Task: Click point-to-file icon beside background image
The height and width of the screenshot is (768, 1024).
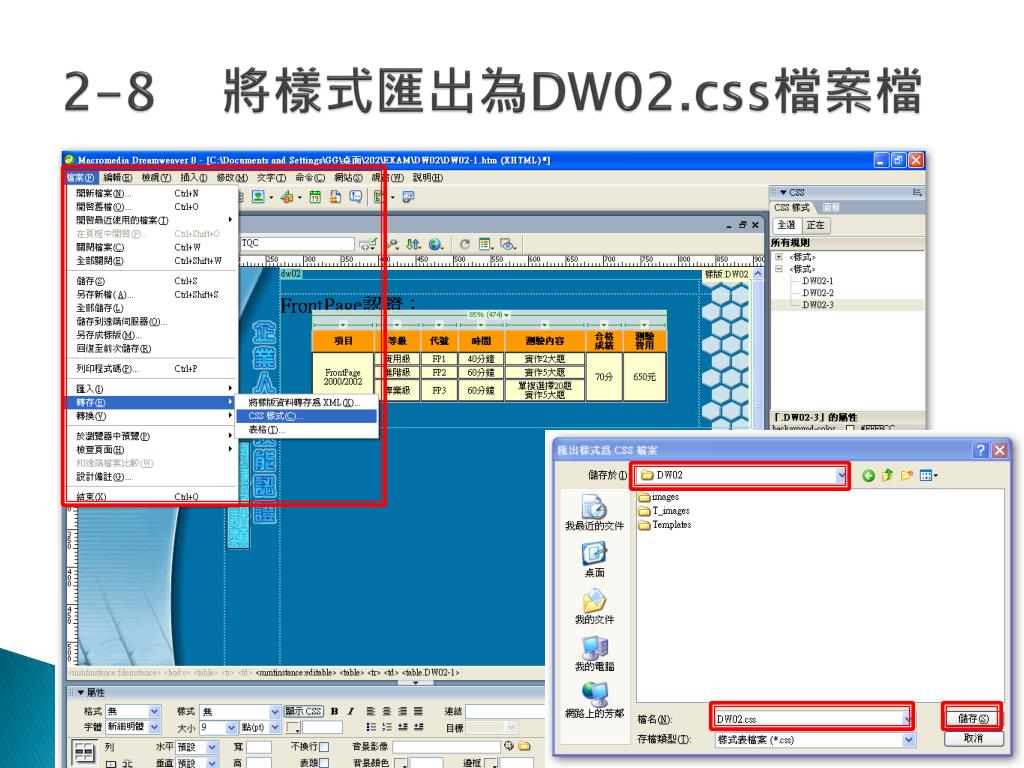Action: click(509, 746)
